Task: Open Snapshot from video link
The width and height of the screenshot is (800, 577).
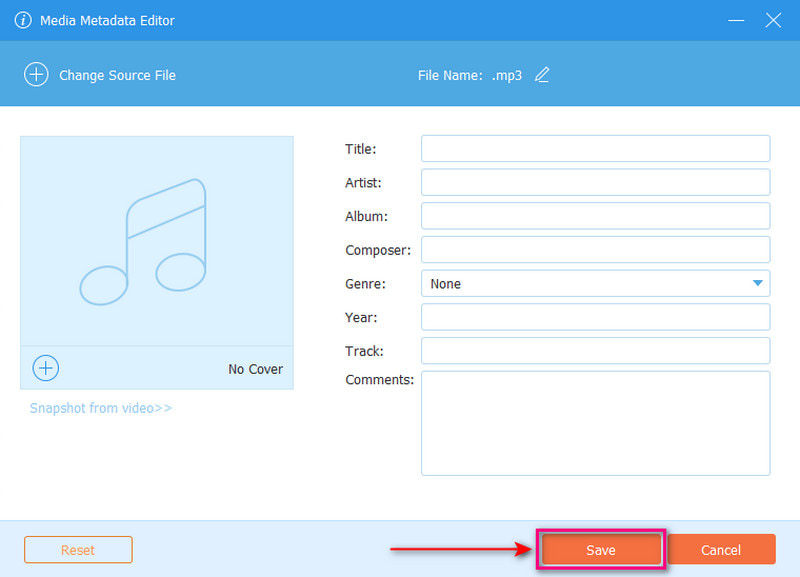Action: 100,408
